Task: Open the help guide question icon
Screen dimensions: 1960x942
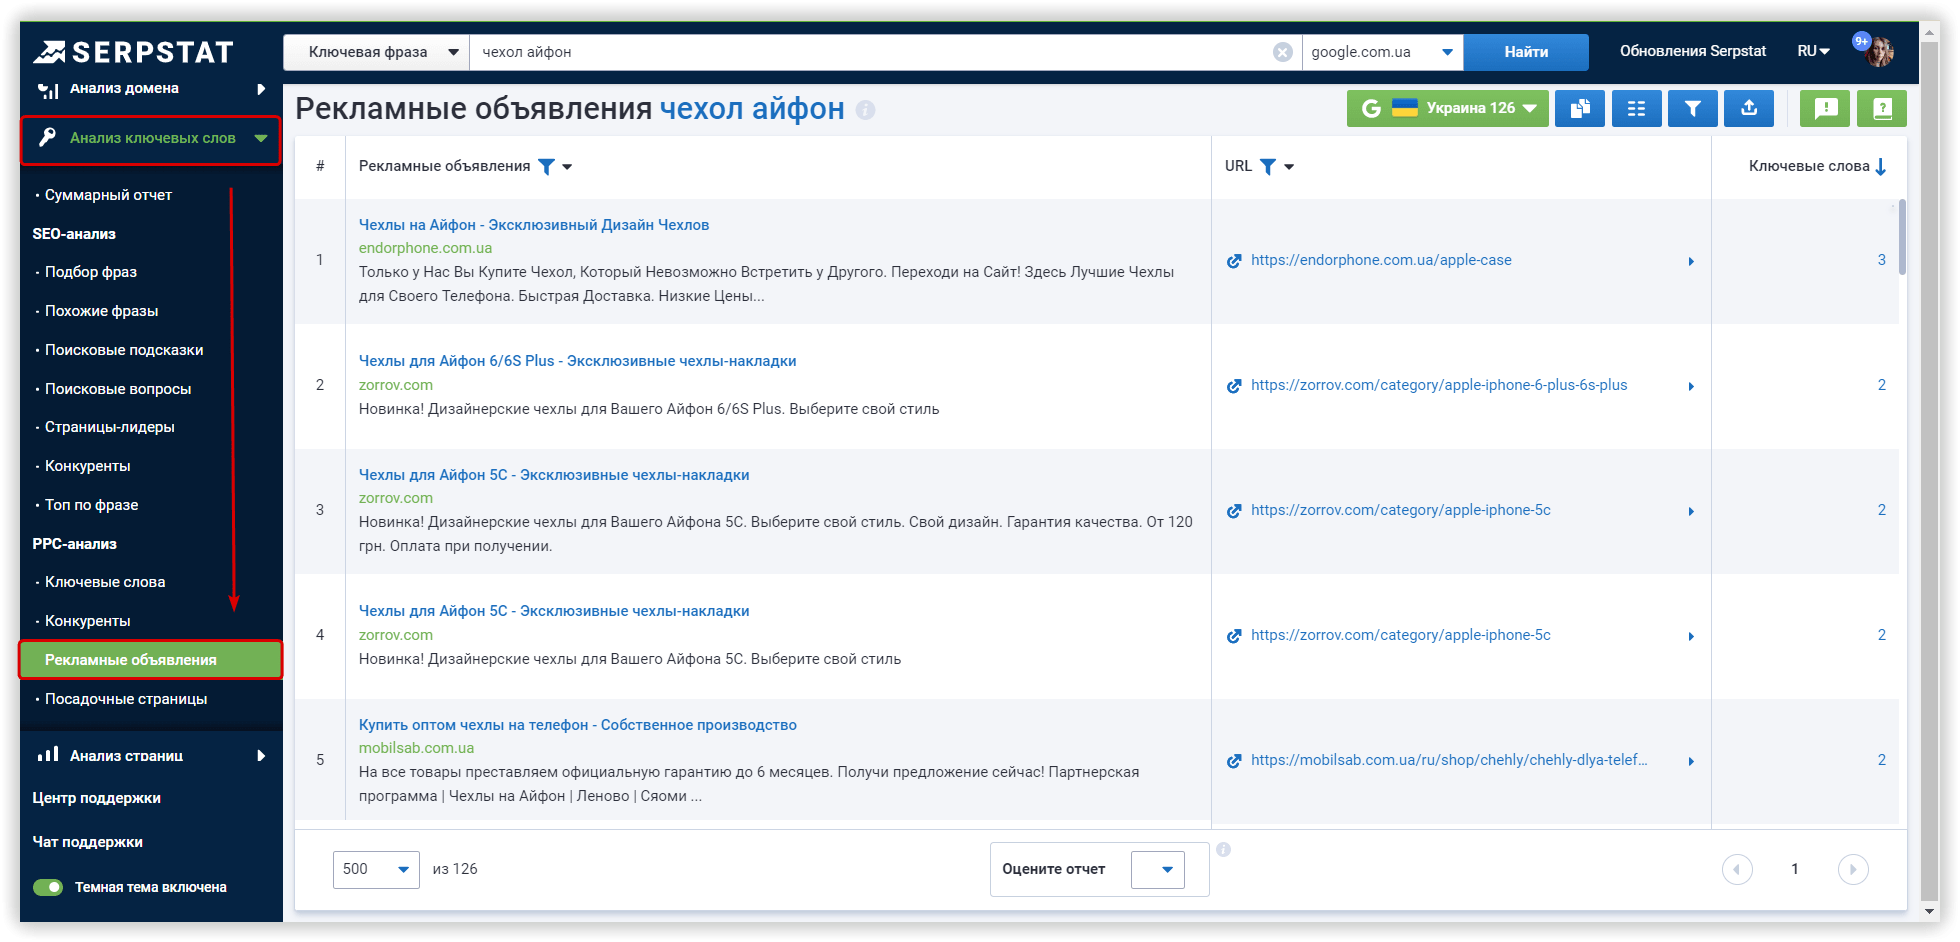Action: coord(1882,108)
